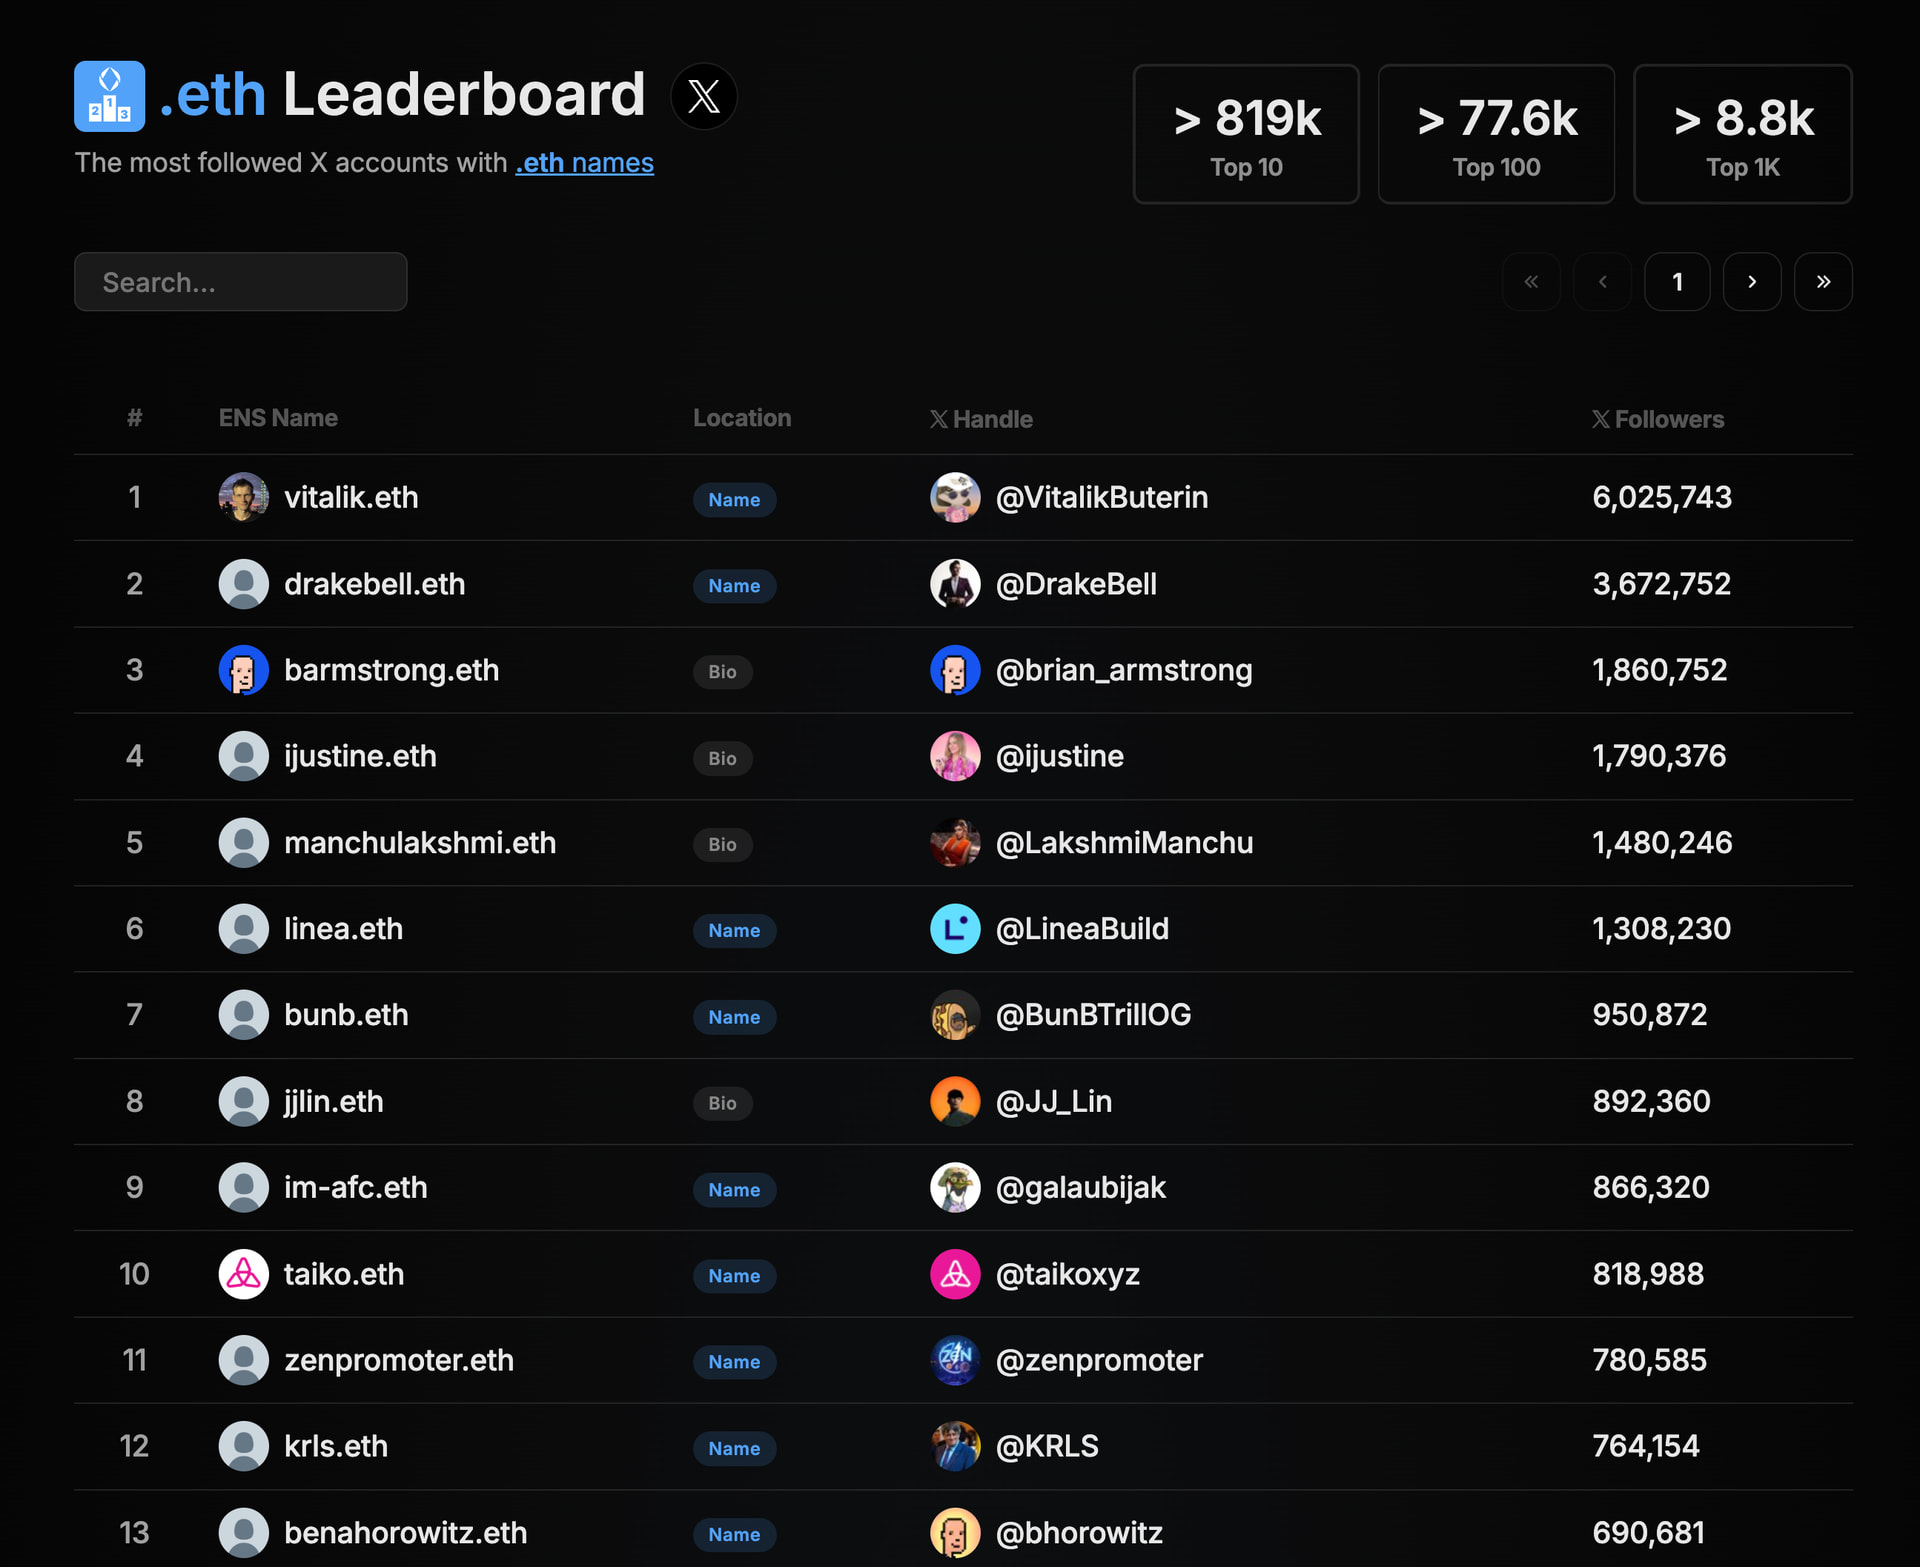Click the Top 100 stats card
Viewport: 1920px width, 1567px height.
click(x=1495, y=134)
